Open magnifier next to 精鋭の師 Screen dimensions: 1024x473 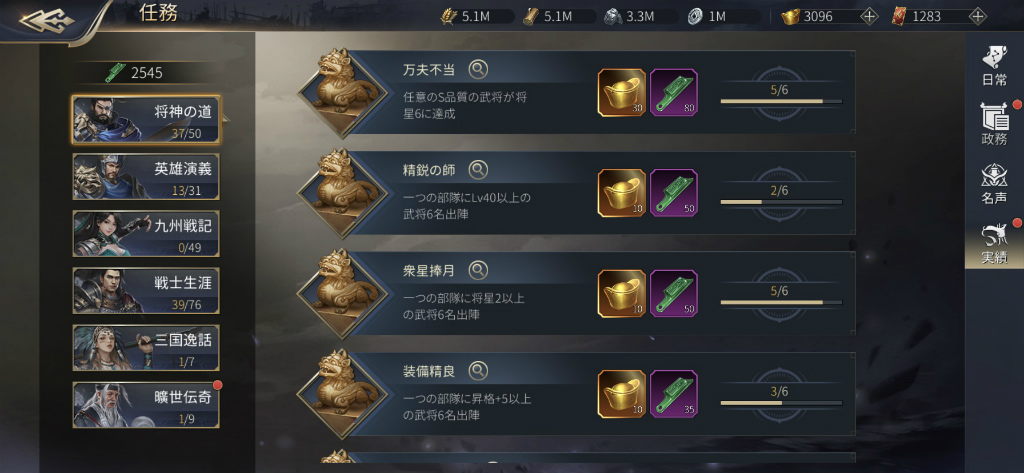click(x=478, y=170)
